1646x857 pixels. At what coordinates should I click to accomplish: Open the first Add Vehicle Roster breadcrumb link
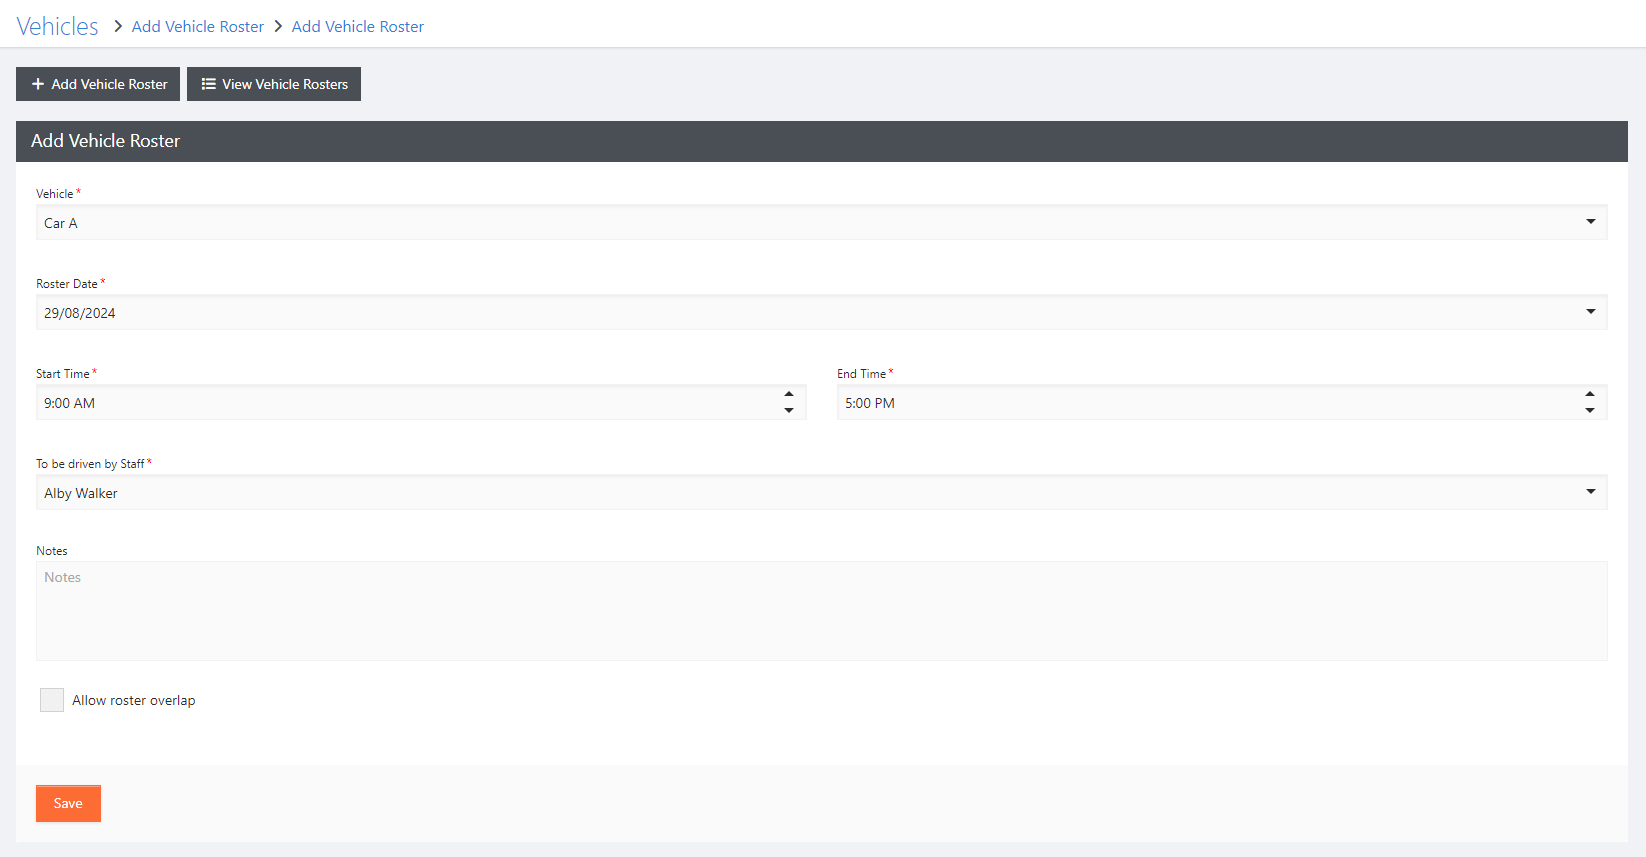[x=198, y=26]
